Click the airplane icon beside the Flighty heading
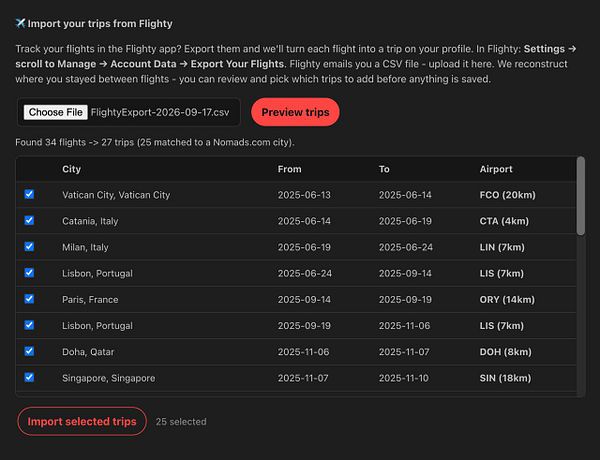Image resolution: width=600 pixels, height=460 pixels. click(x=20, y=23)
